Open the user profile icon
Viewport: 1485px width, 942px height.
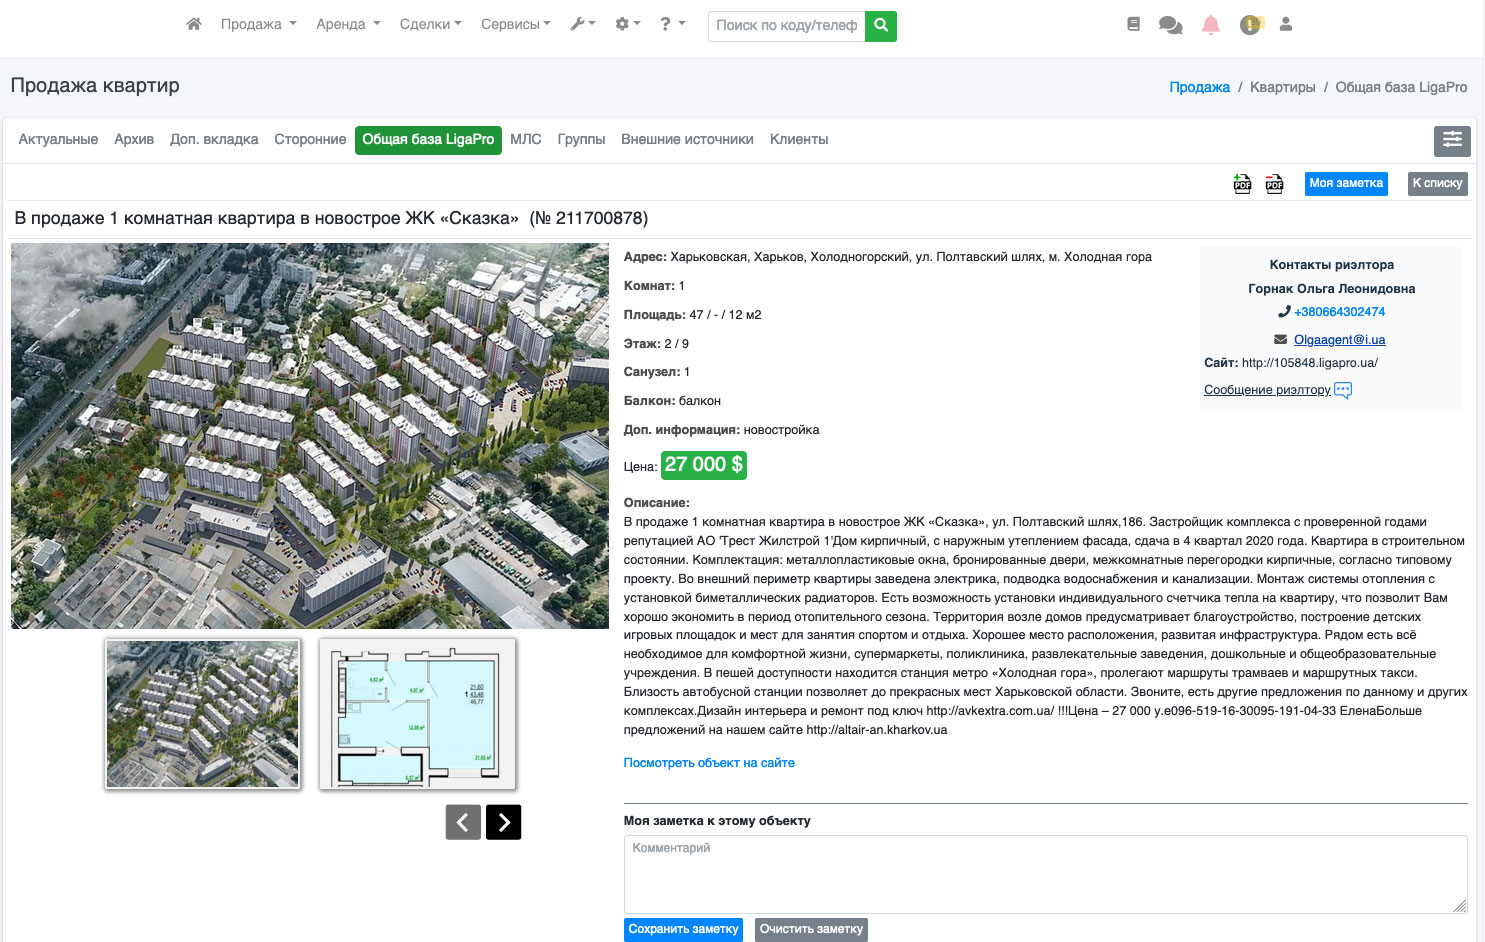click(1286, 24)
